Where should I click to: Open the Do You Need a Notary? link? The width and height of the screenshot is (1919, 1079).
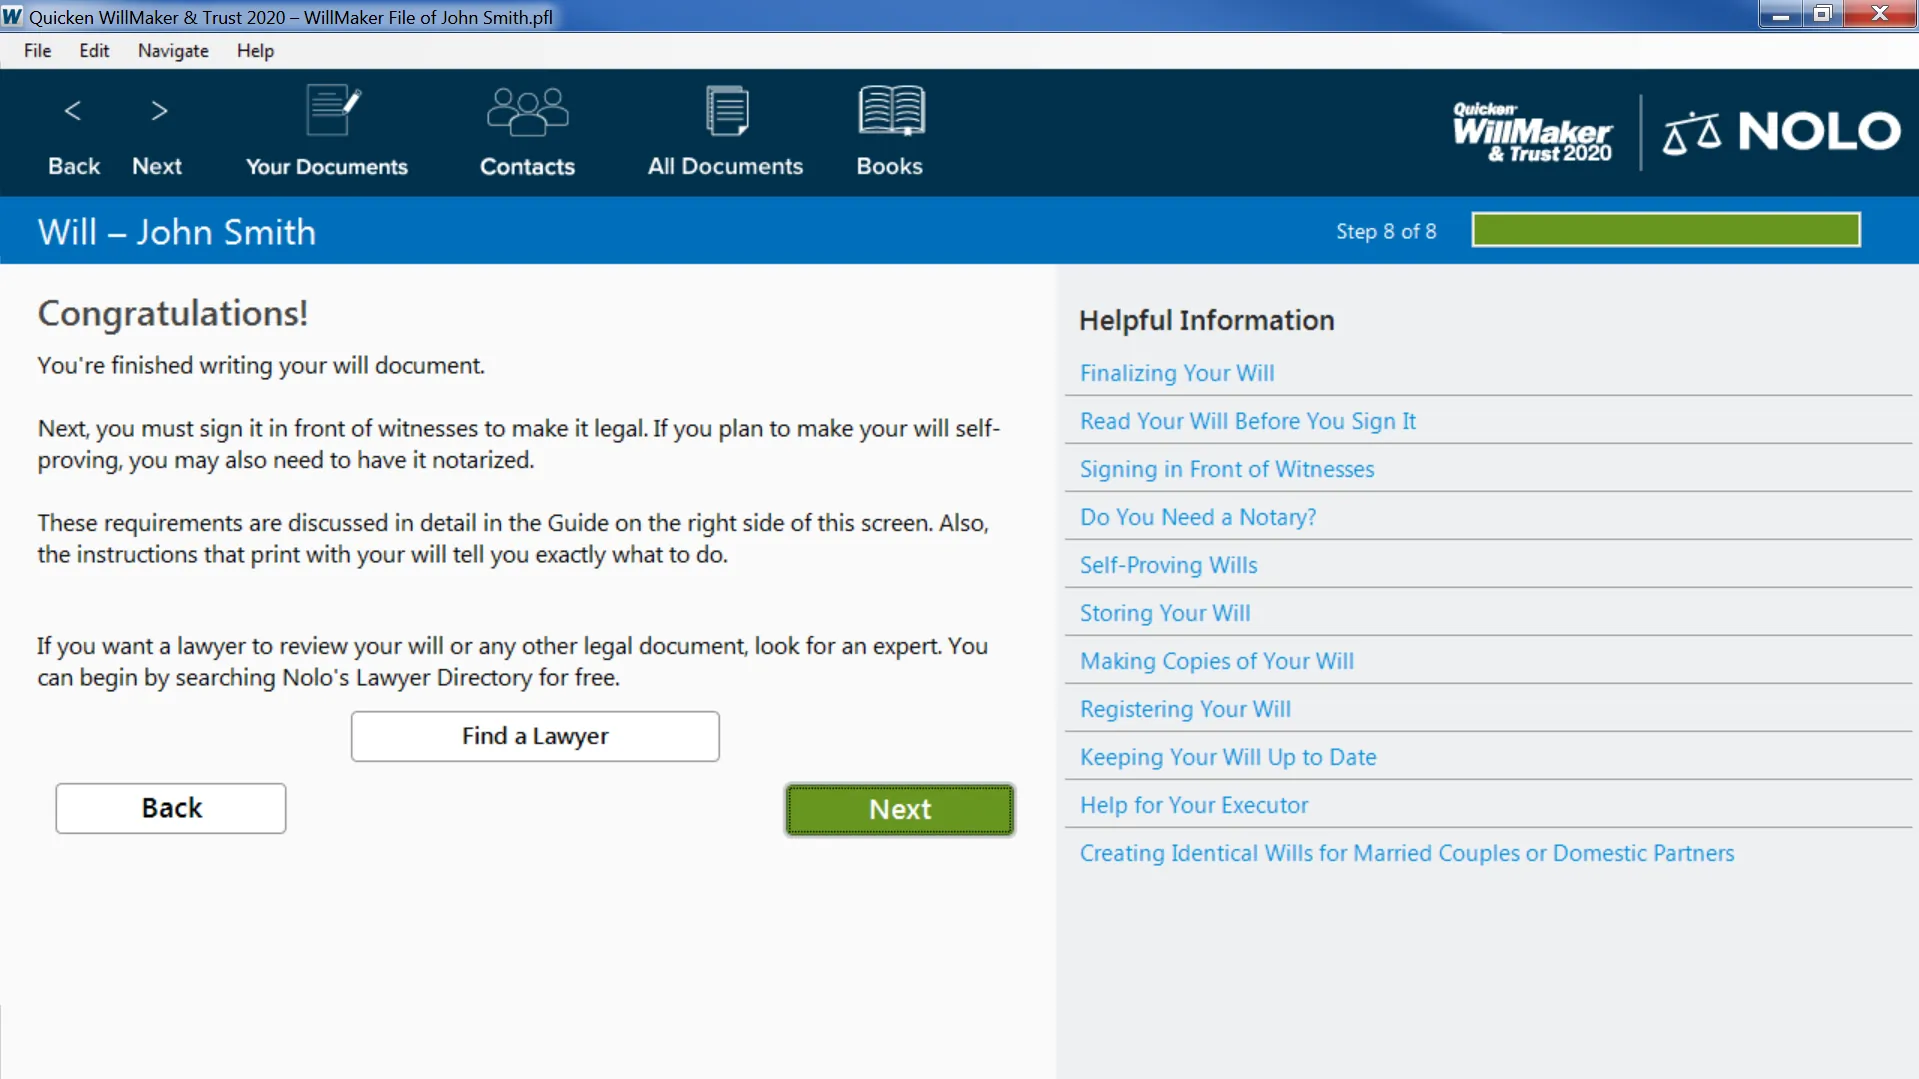point(1197,517)
